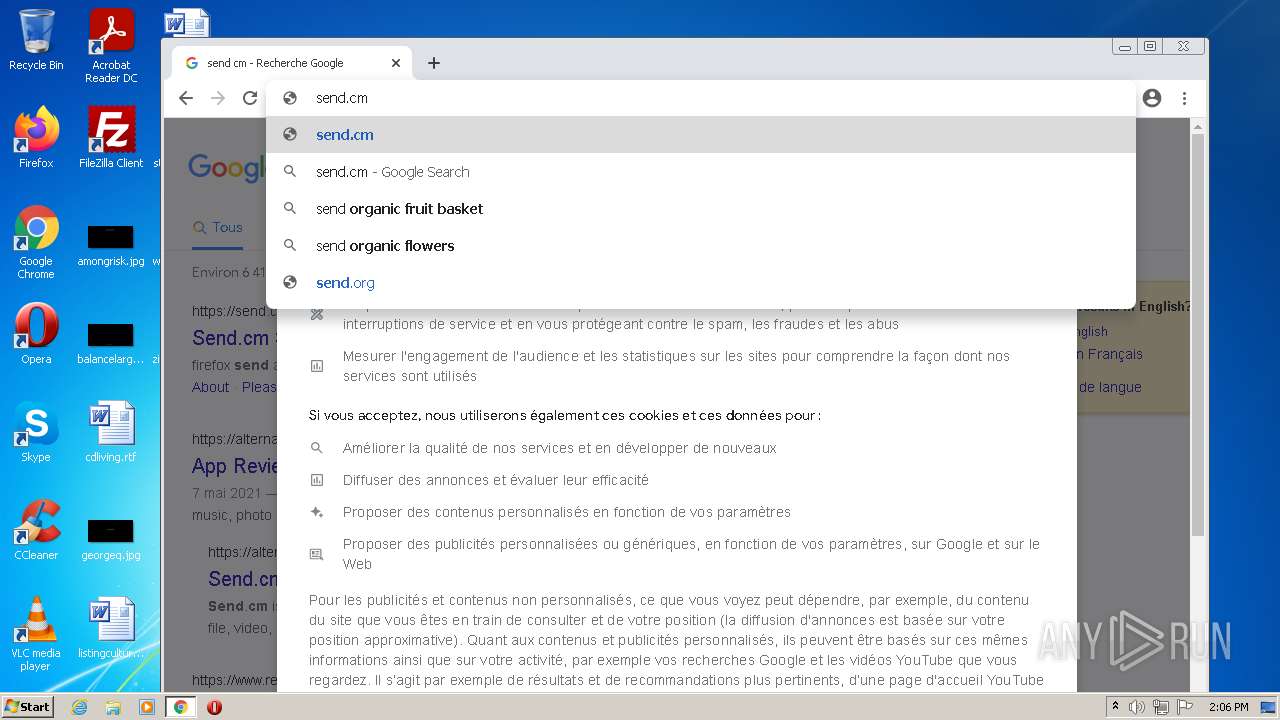Open balancelarg image file on desktop
This screenshot has height=720, width=1280.
tap(111, 344)
